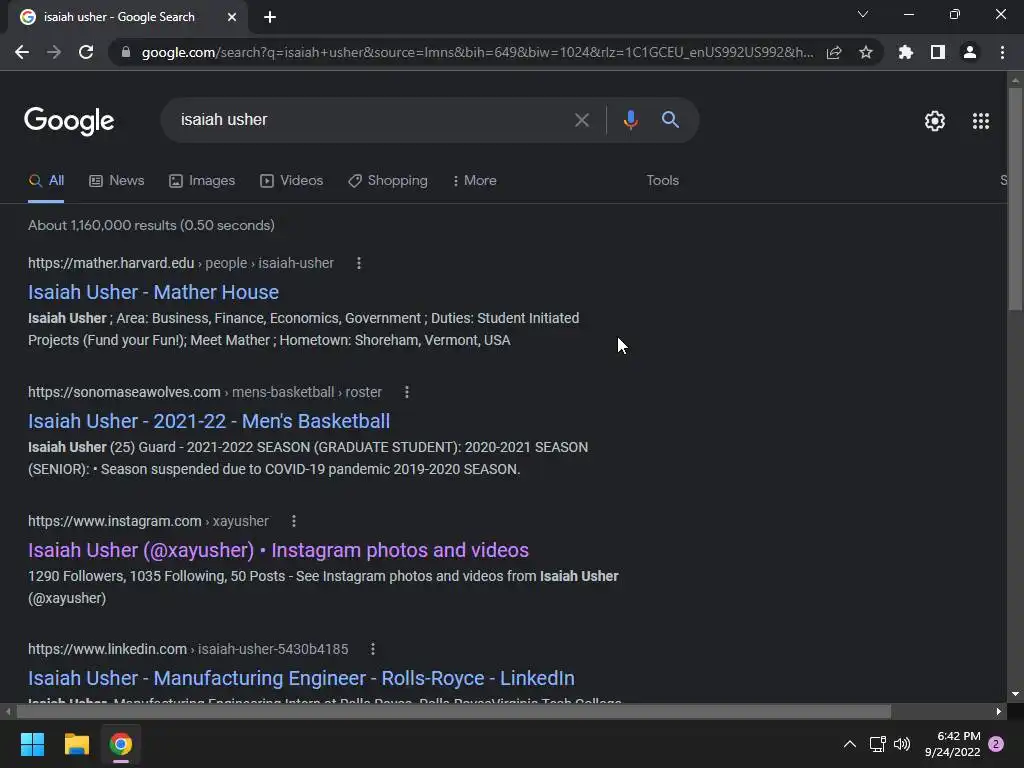Go back using the browser back arrow
The image size is (1024, 768).
point(22,52)
